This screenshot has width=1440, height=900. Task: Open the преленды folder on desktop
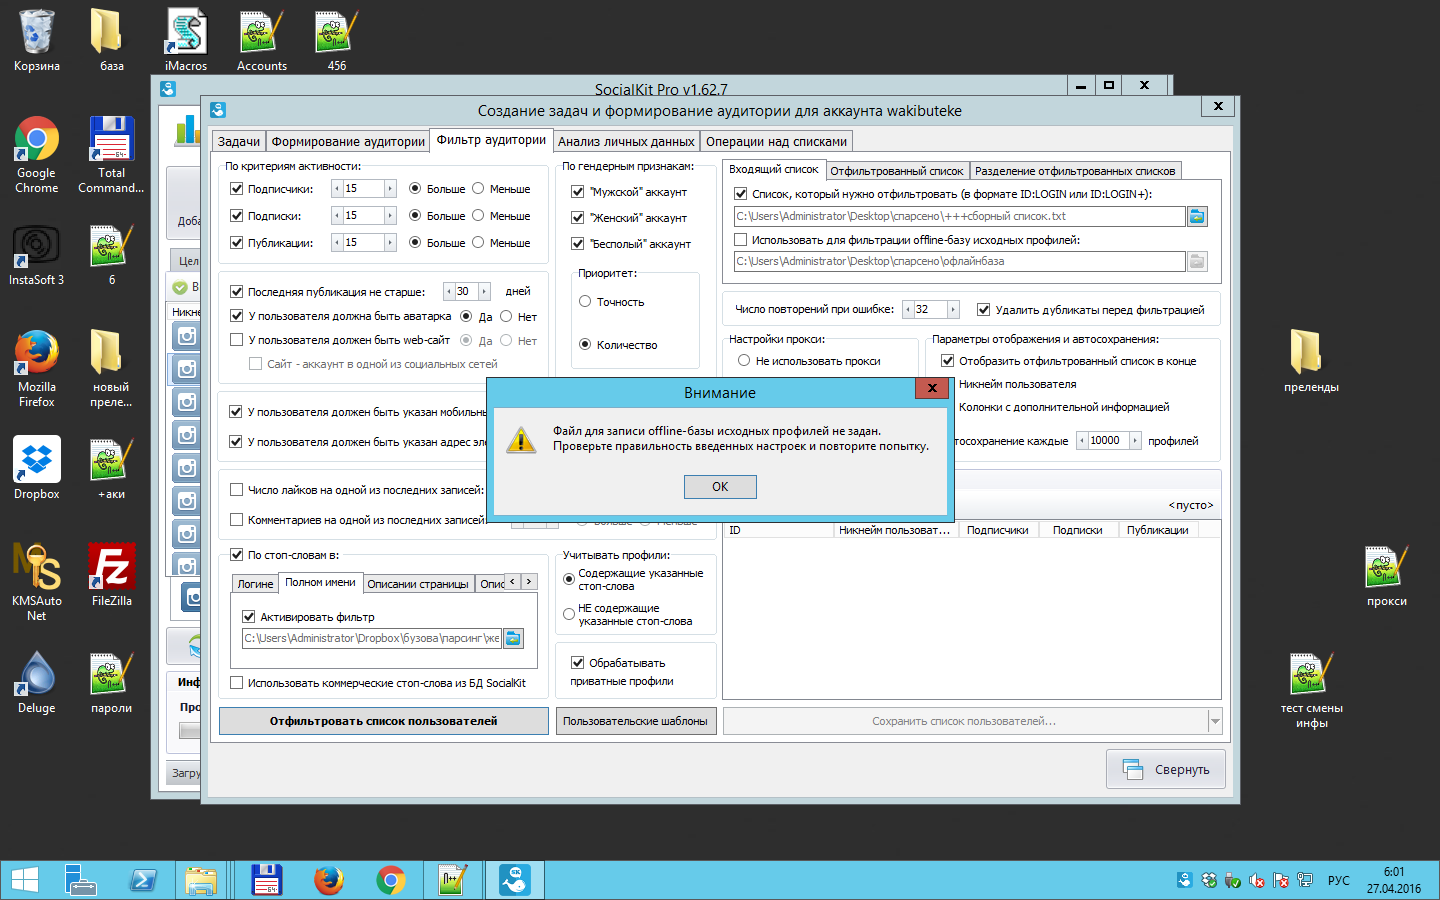coord(1311,361)
